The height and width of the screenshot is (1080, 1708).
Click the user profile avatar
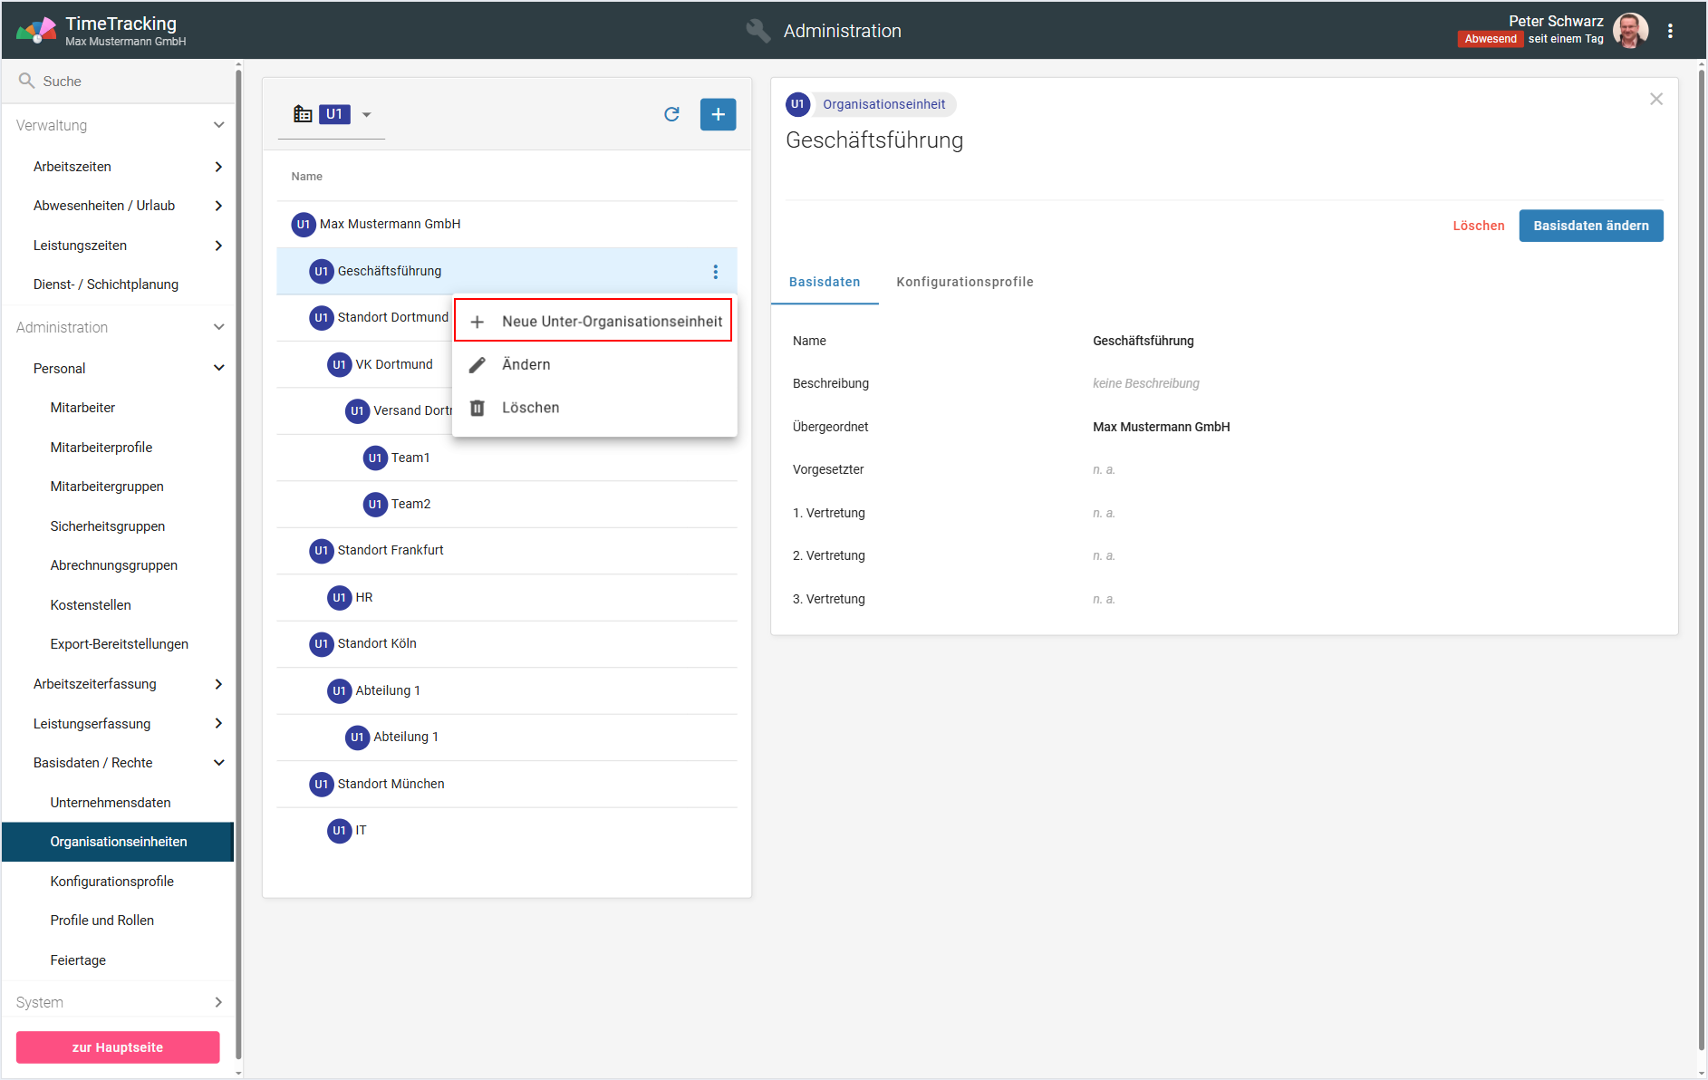1630,30
